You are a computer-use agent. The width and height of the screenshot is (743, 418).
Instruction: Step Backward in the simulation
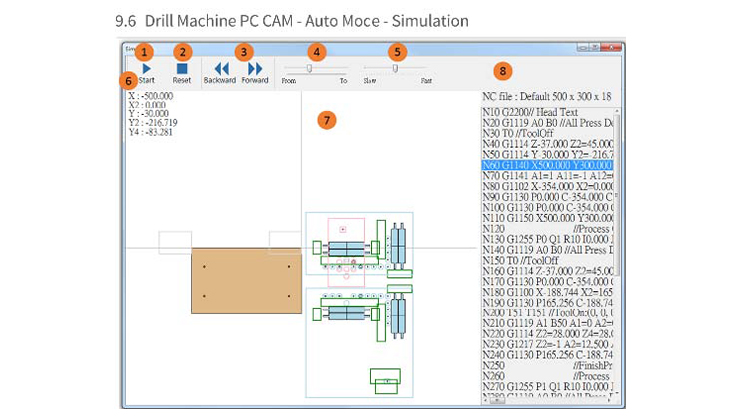pos(220,68)
